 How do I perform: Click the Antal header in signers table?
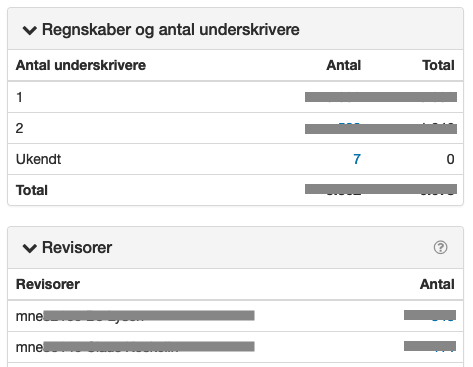click(x=344, y=65)
